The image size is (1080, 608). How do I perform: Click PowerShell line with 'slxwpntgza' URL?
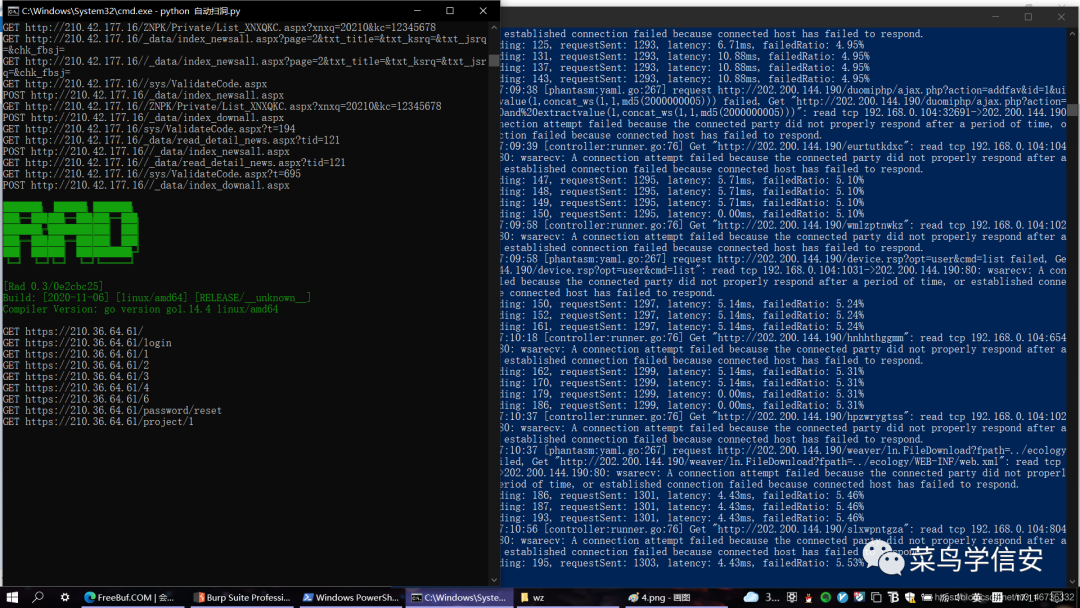tap(783, 529)
